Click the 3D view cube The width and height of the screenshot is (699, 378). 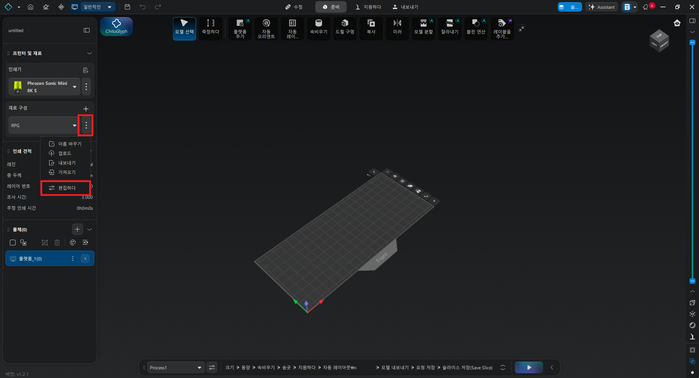[659, 41]
